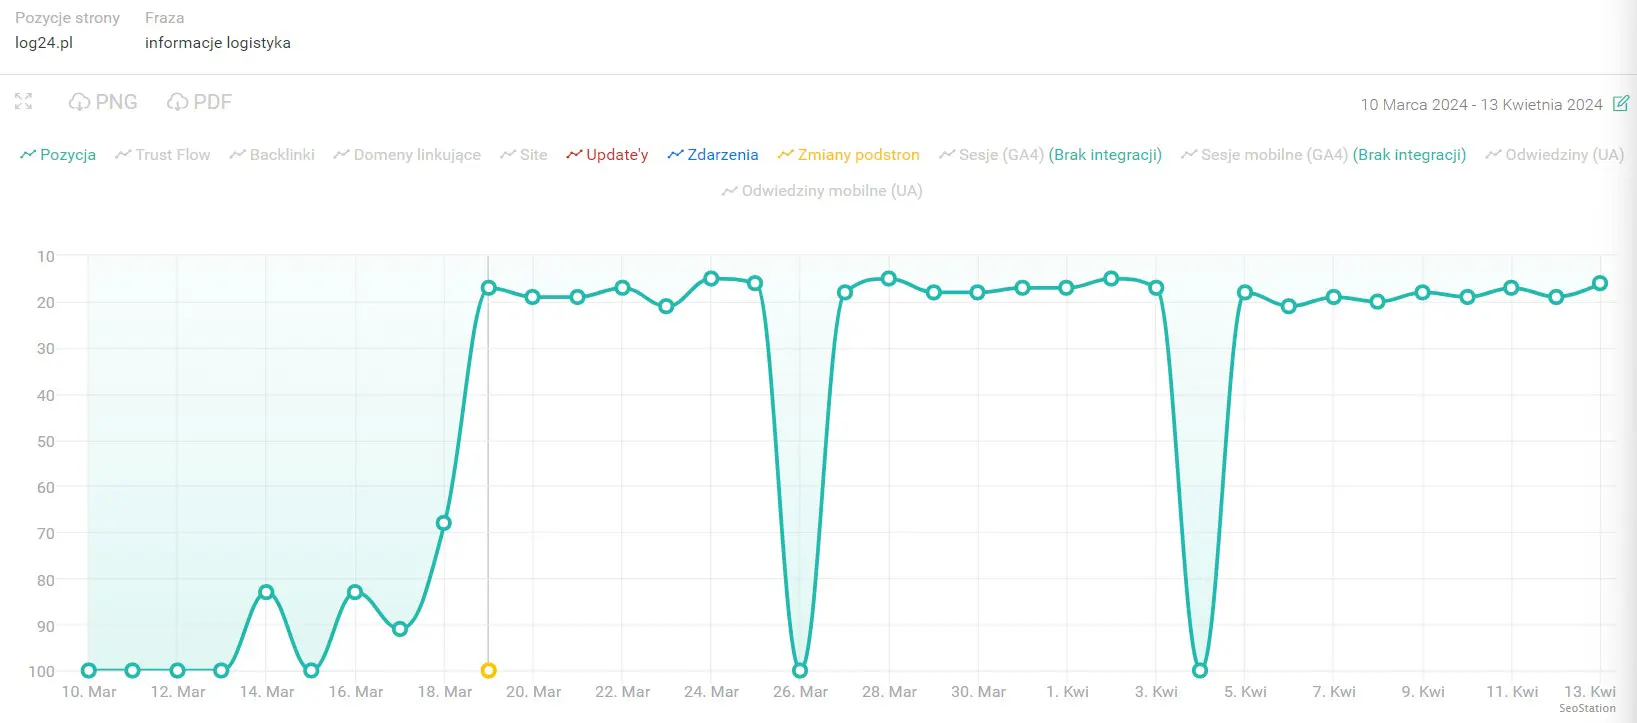Image resolution: width=1637 pixels, height=723 pixels.
Task: Select the 24 Mar peak data point
Action: pyautogui.click(x=711, y=278)
